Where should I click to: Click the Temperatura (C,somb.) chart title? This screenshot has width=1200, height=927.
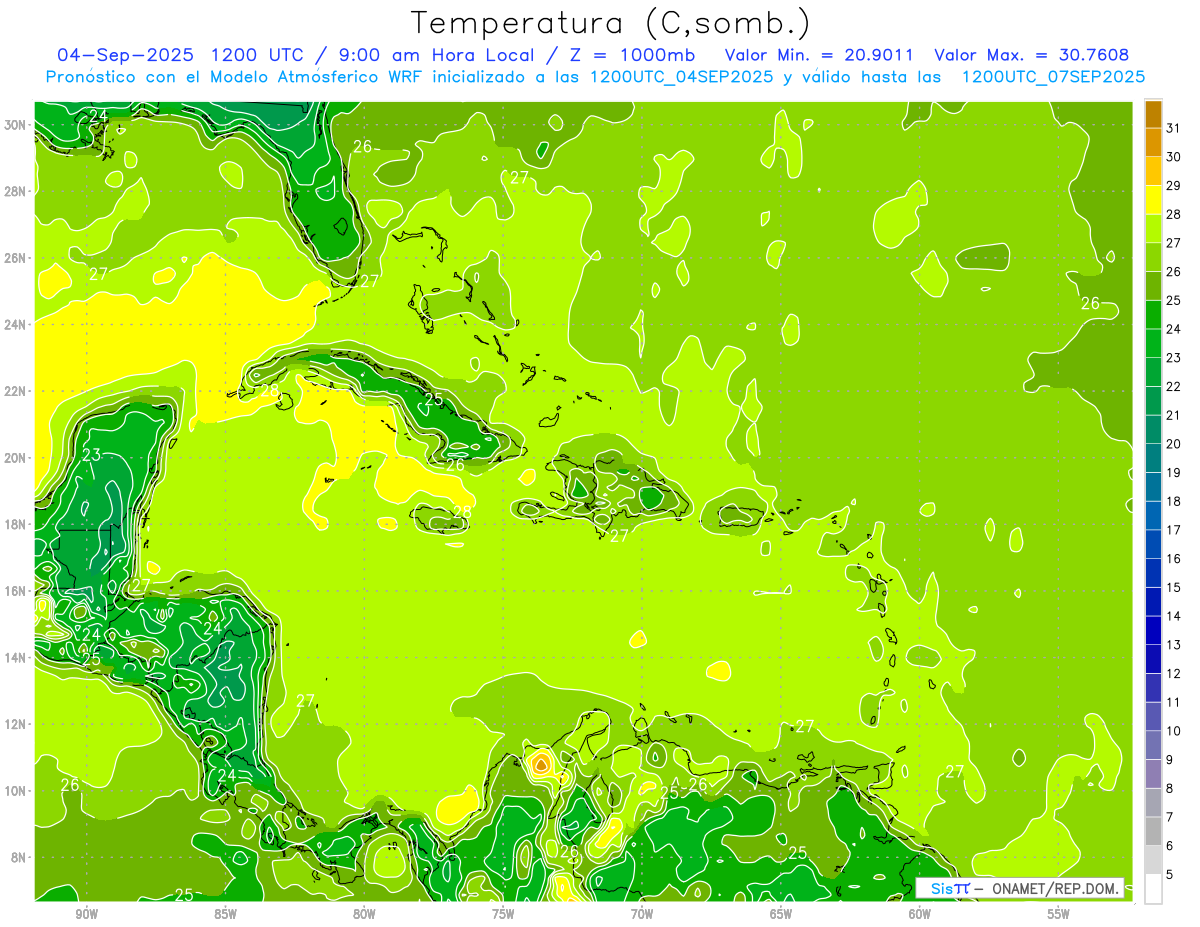(x=611, y=23)
